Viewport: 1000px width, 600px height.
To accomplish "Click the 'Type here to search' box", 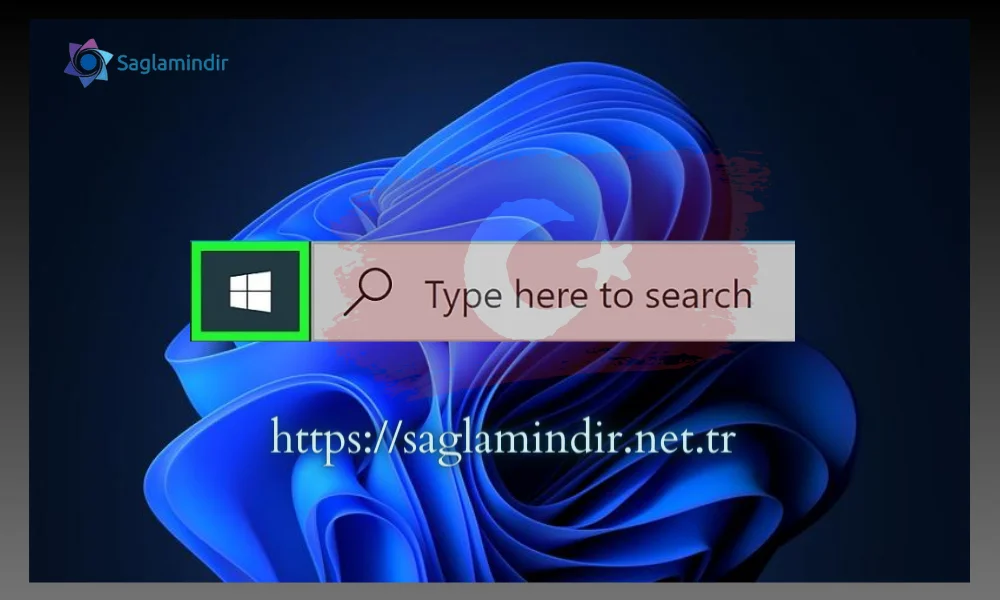I will (x=554, y=291).
